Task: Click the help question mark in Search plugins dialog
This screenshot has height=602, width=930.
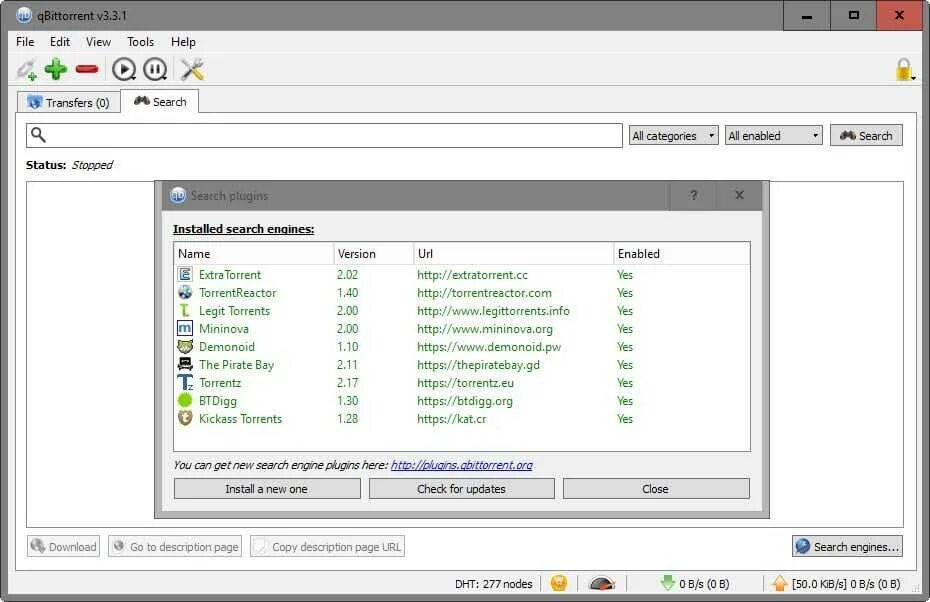Action: coord(693,195)
